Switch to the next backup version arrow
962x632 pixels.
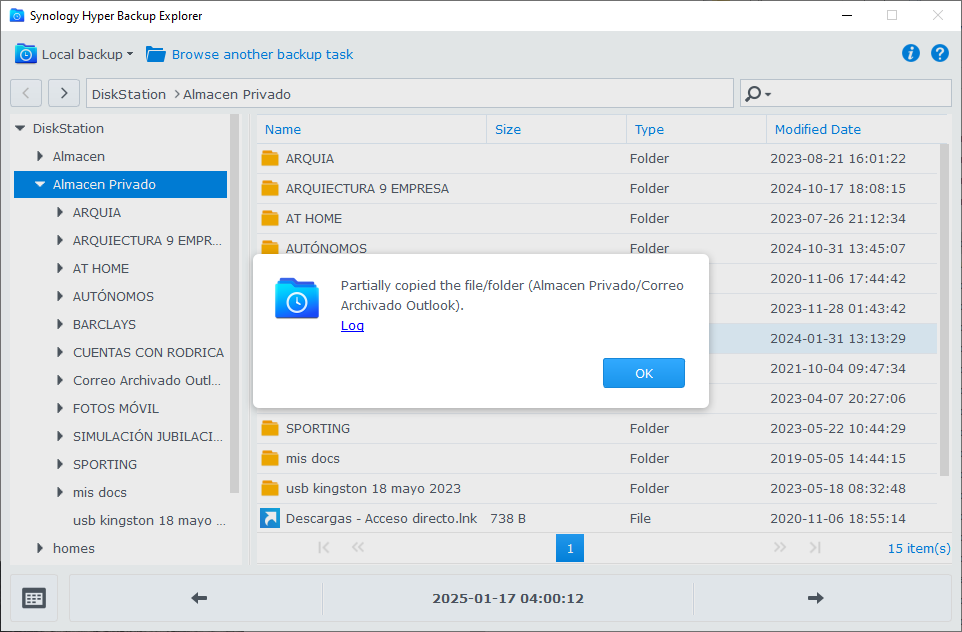pos(815,598)
